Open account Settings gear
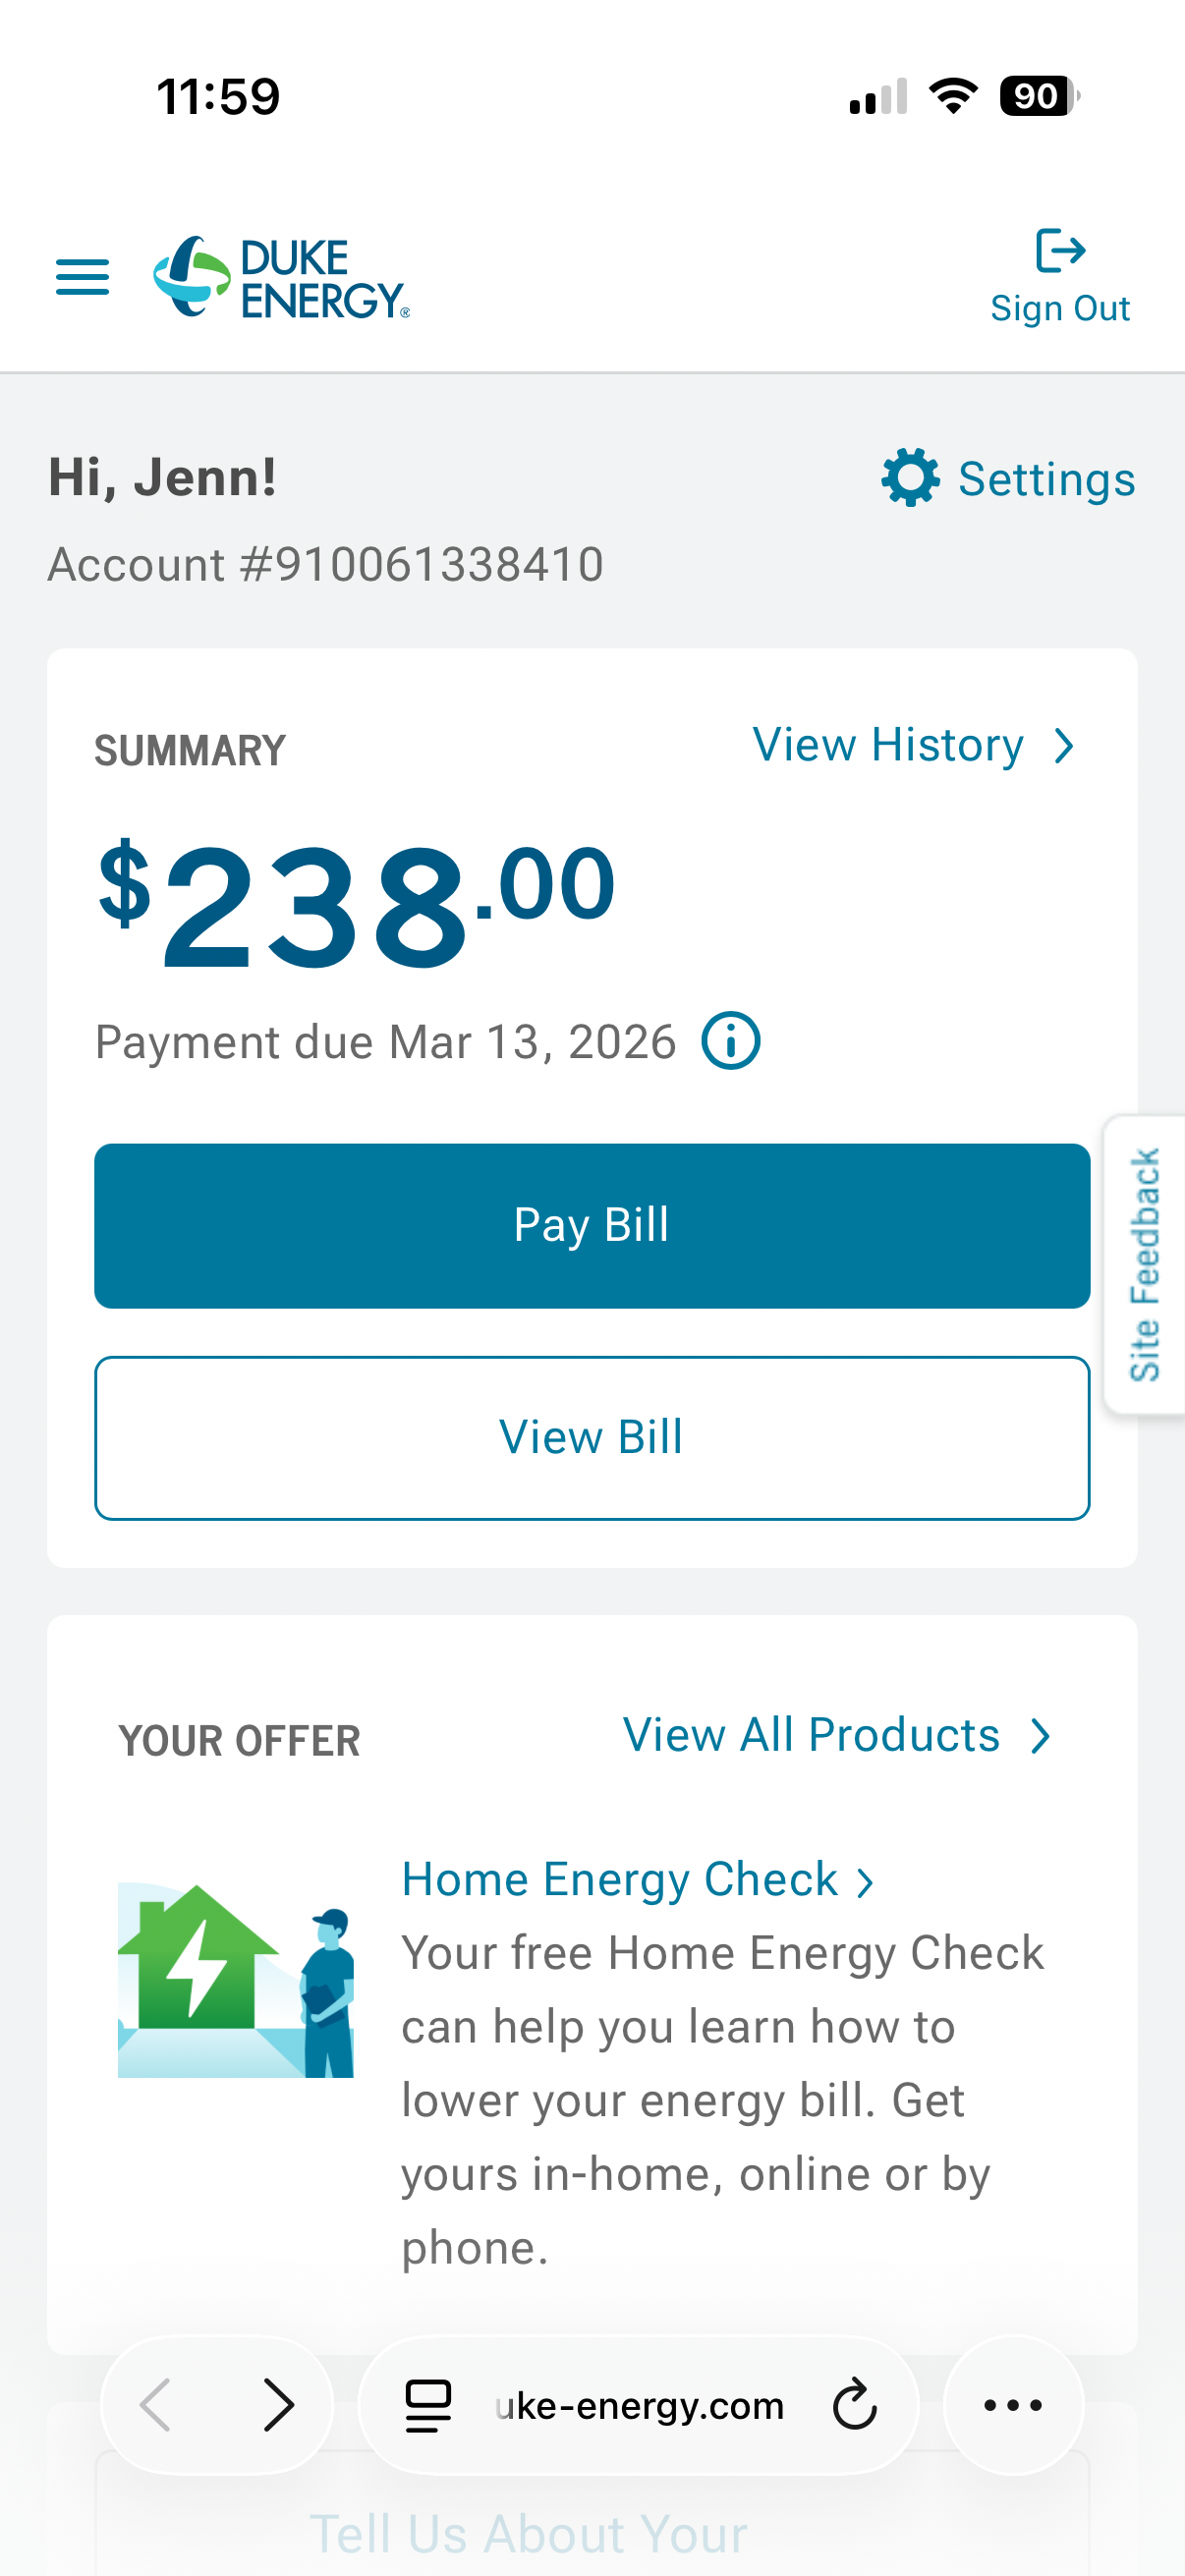Screen dimensions: 1185x2576 click(910, 478)
